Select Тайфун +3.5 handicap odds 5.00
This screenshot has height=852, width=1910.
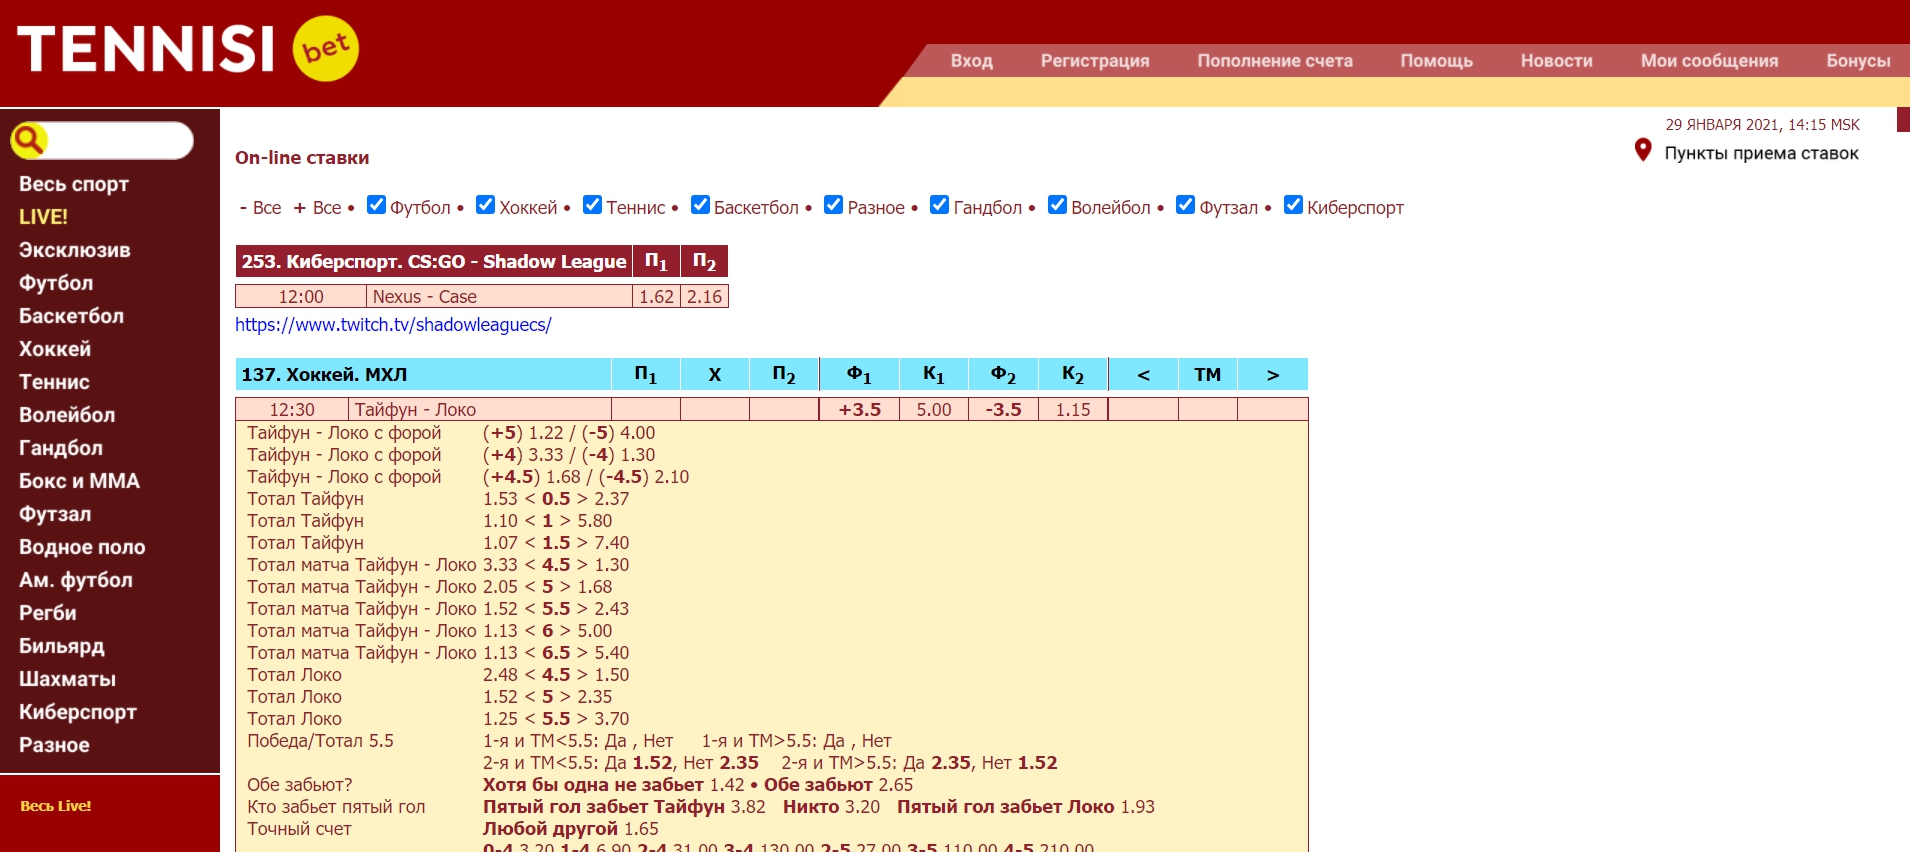[934, 410]
